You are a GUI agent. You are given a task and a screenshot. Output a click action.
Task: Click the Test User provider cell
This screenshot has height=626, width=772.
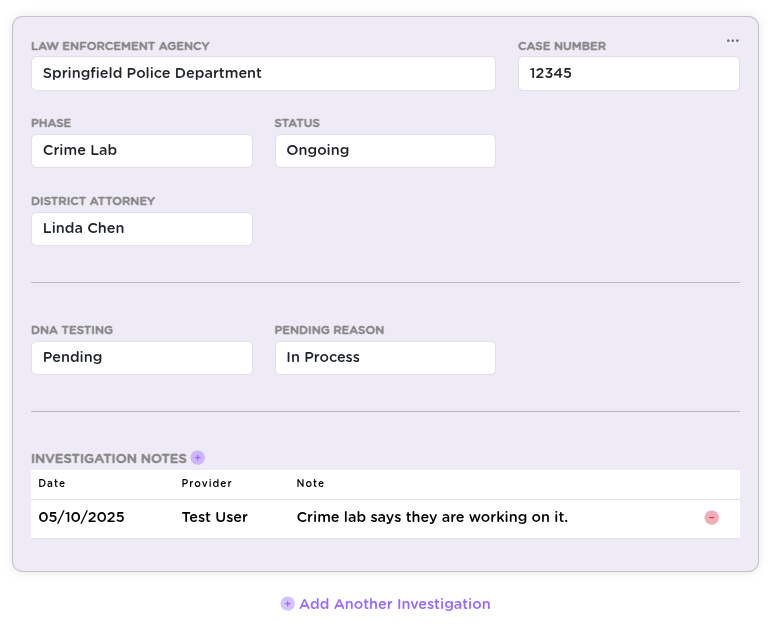[215, 517]
